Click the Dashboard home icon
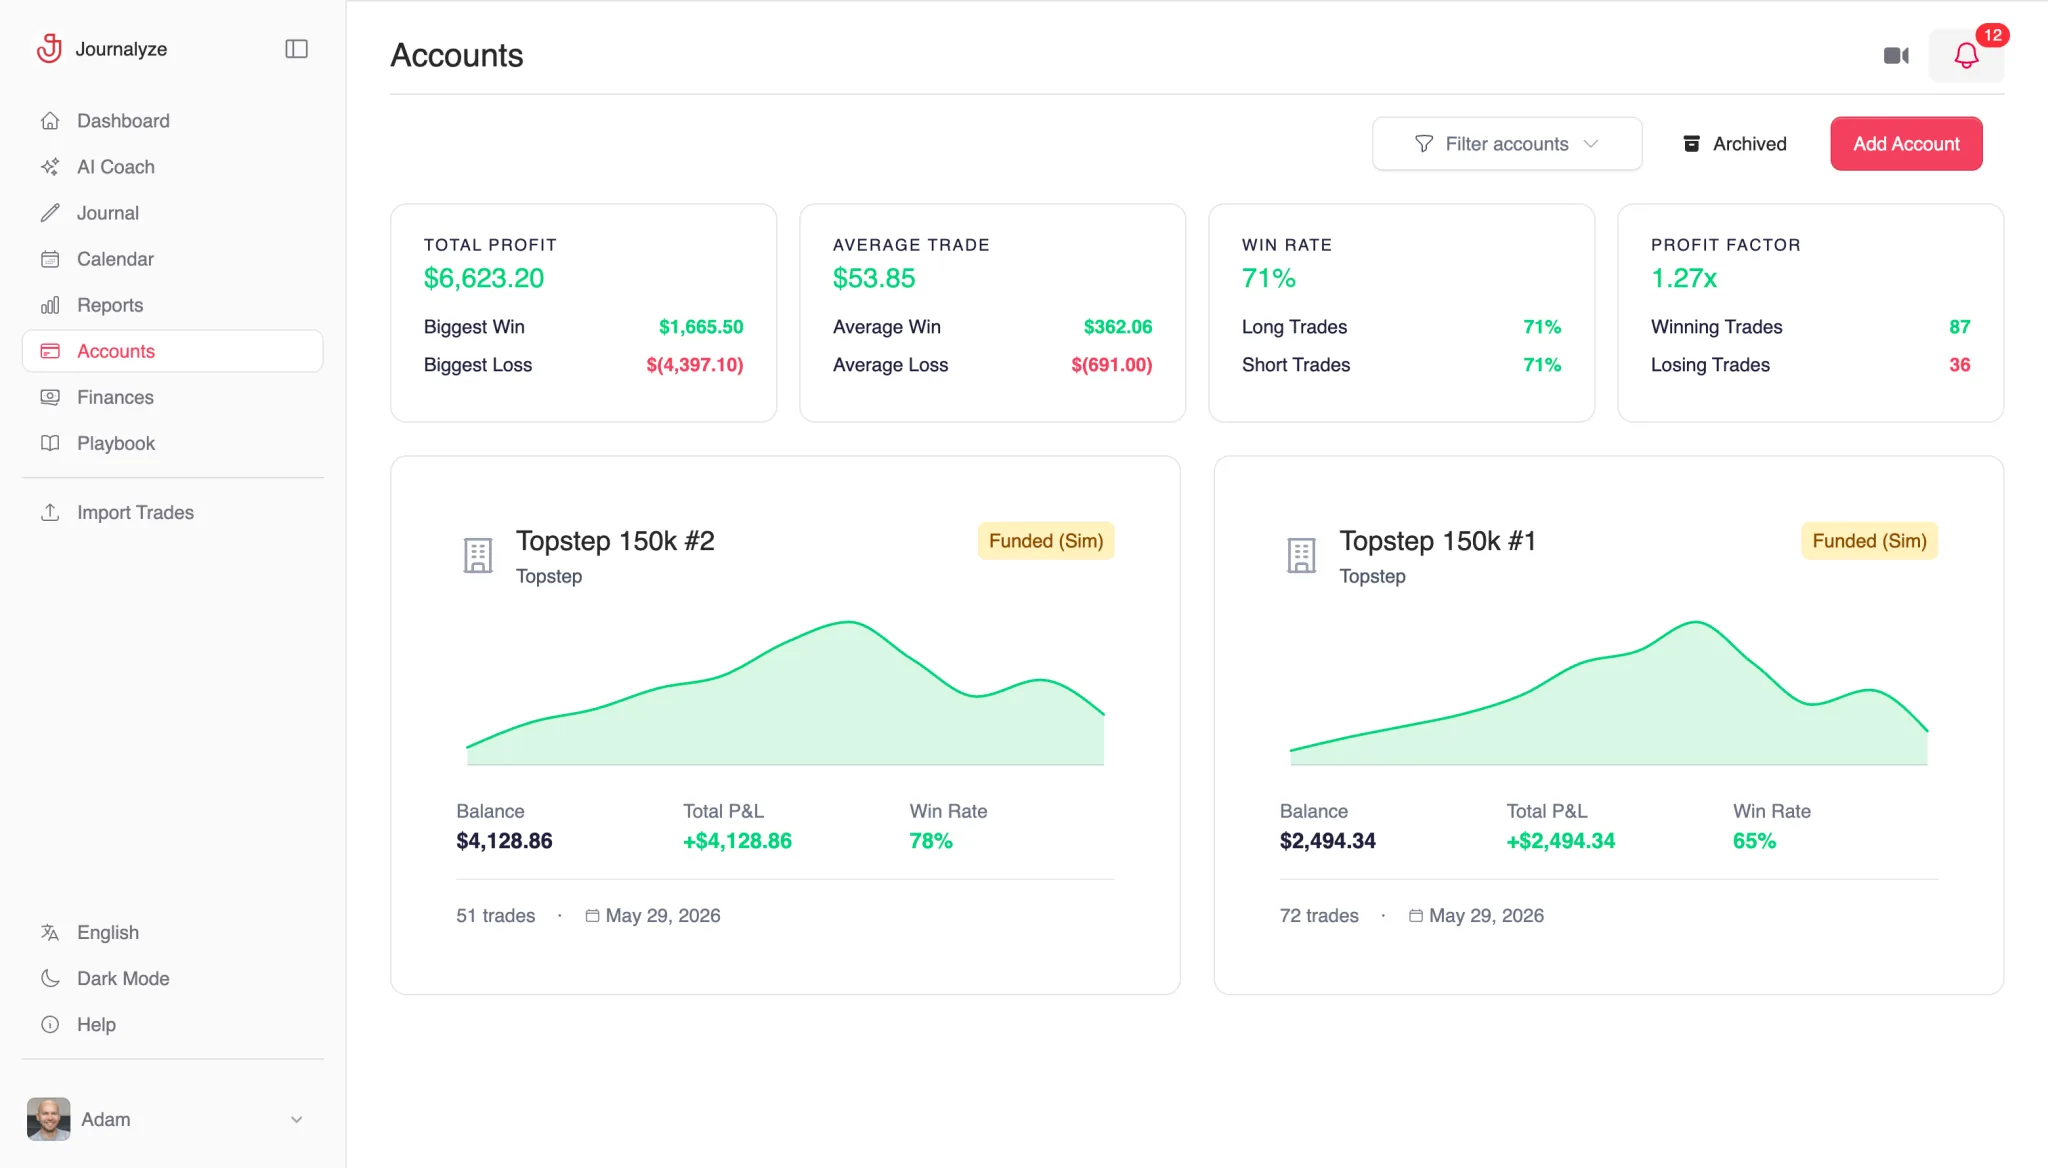The width and height of the screenshot is (2048, 1168). pyautogui.click(x=50, y=121)
